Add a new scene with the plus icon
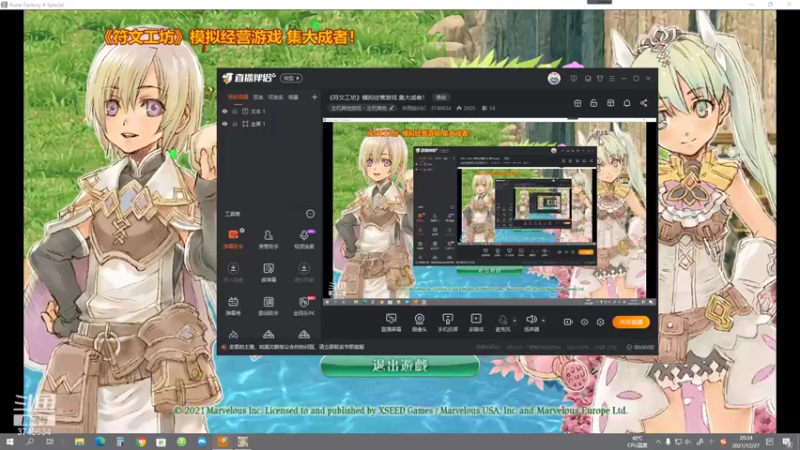 click(314, 97)
